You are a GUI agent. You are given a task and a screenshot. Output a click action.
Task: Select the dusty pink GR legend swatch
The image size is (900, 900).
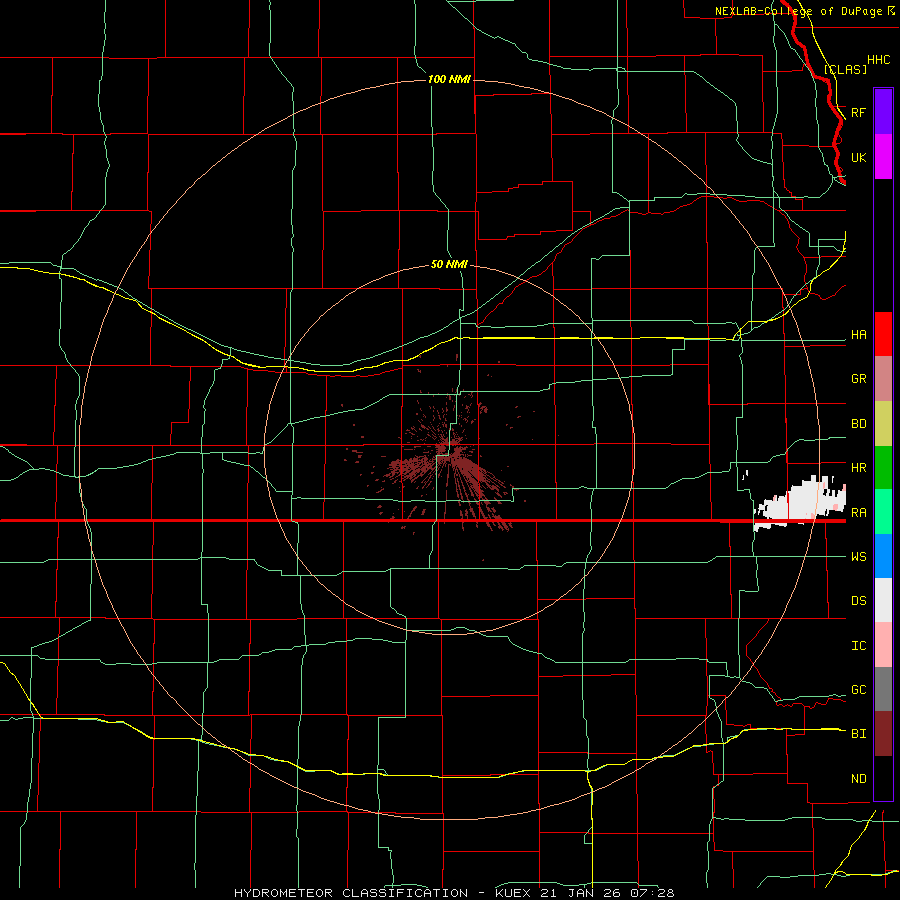883,379
